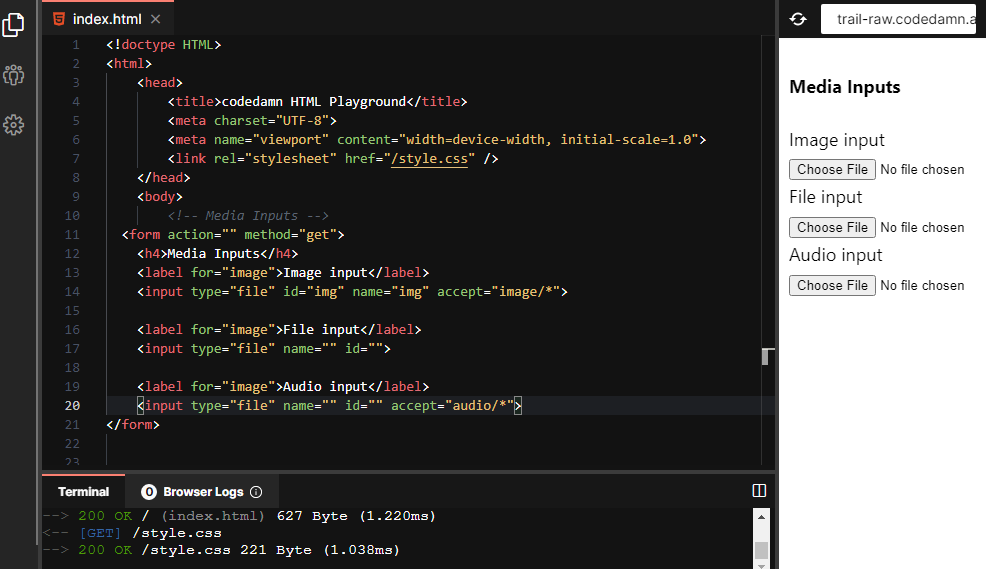
Task: Open the file explorer sidebar icon
Action: coord(13,25)
